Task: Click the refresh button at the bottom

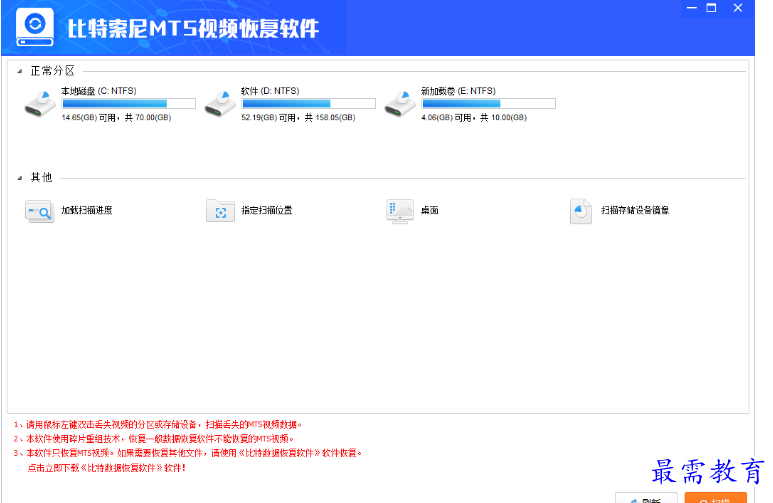Action: pyautogui.click(x=646, y=498)
